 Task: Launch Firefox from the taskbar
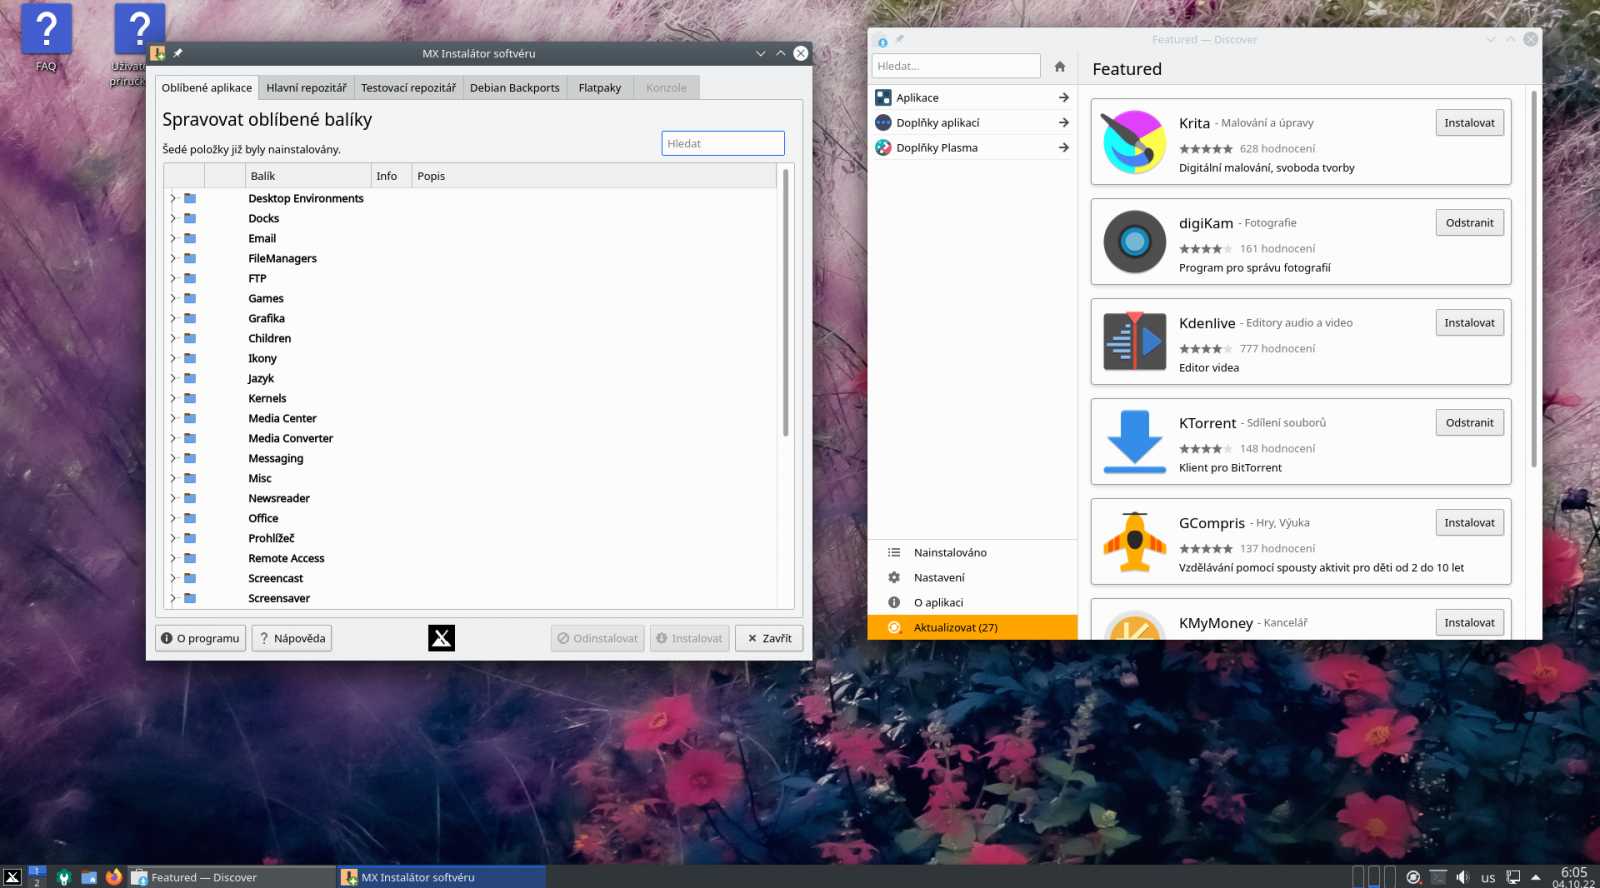pos(114,877)
